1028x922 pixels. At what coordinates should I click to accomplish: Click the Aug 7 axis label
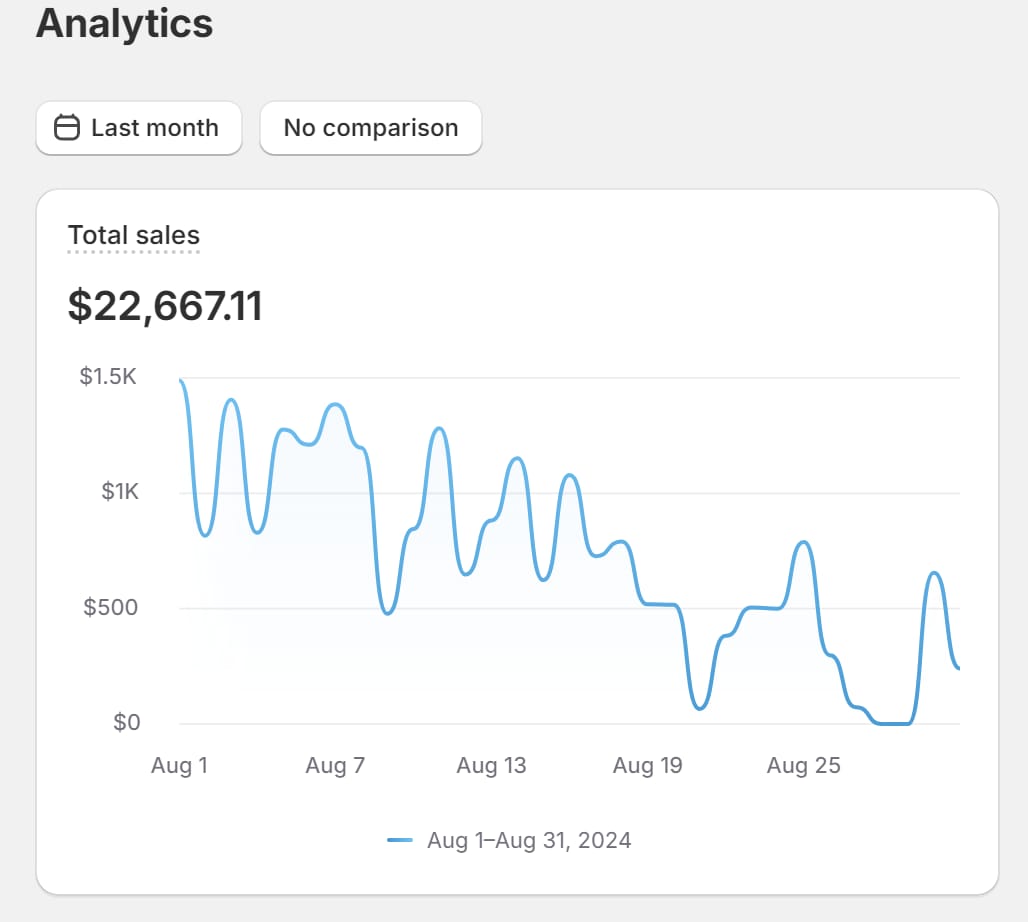point(335,765)
